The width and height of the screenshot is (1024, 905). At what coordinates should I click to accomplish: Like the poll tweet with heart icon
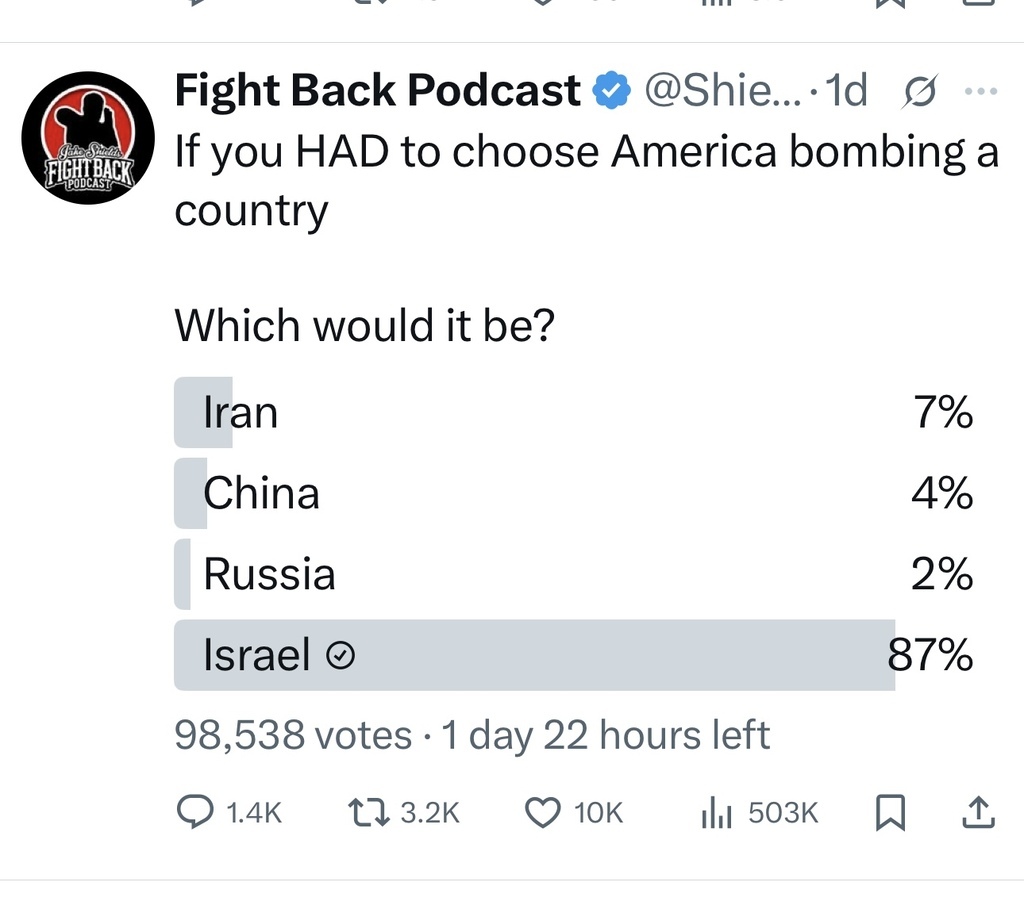(543, 813)
